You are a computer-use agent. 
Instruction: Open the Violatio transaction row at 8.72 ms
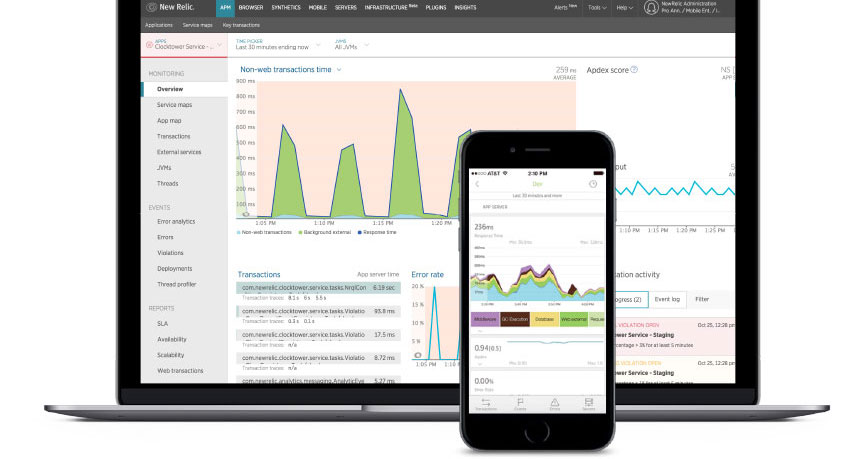[318, 358]
